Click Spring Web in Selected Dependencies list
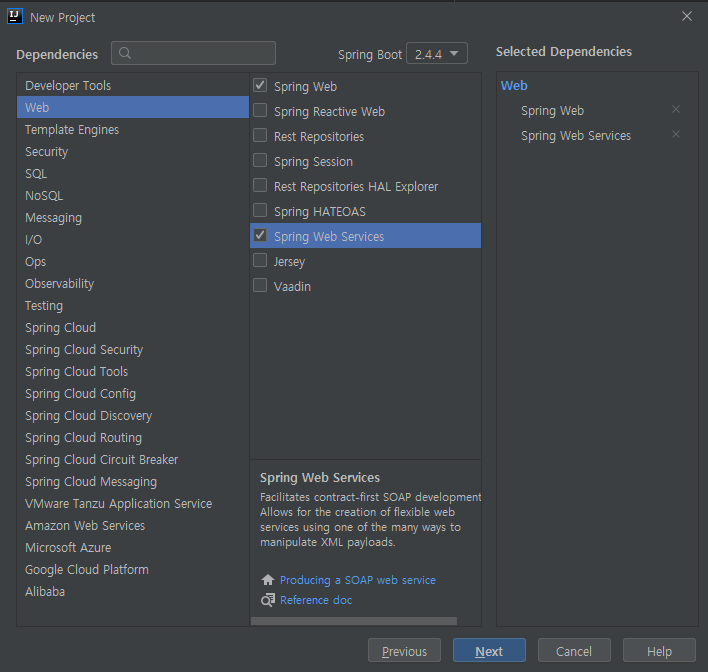708x672 pixels. [x=552, y=111]
